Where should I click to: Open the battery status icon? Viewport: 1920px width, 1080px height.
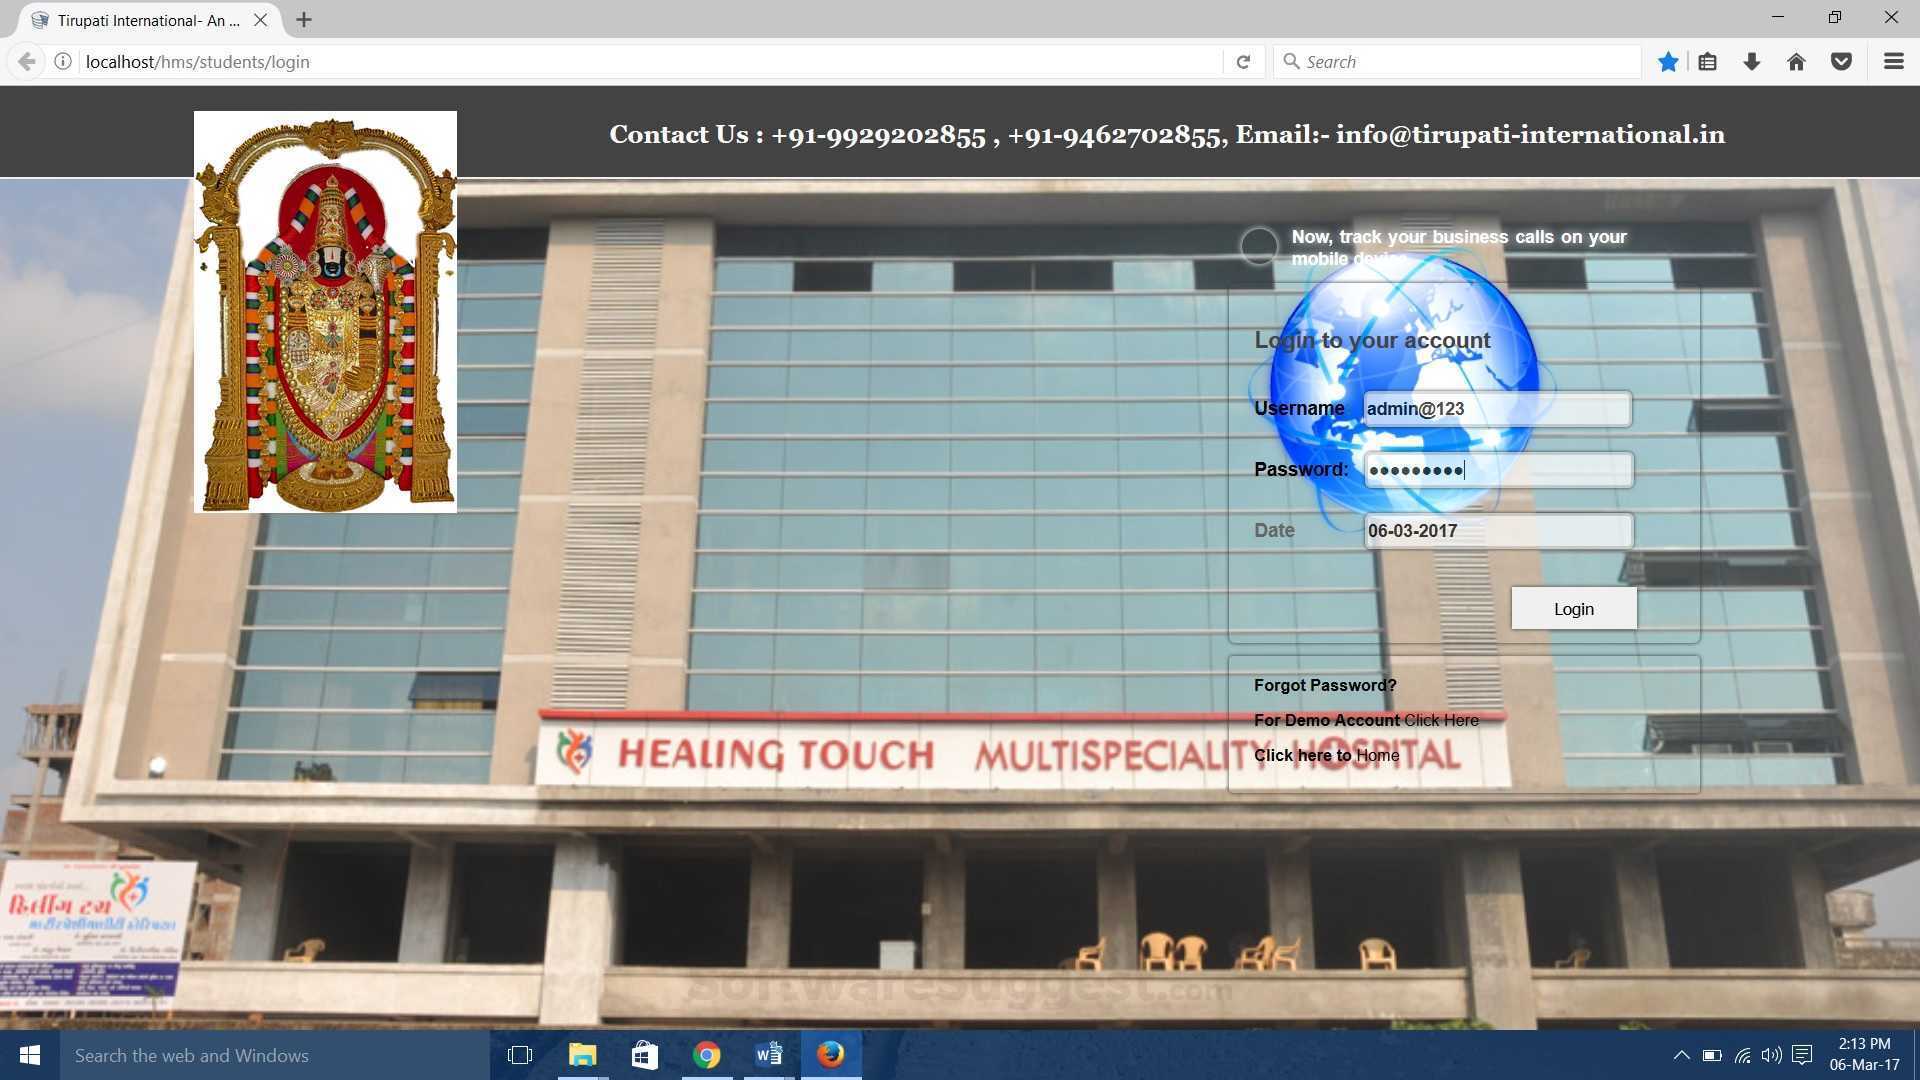click(1712, 1055)
